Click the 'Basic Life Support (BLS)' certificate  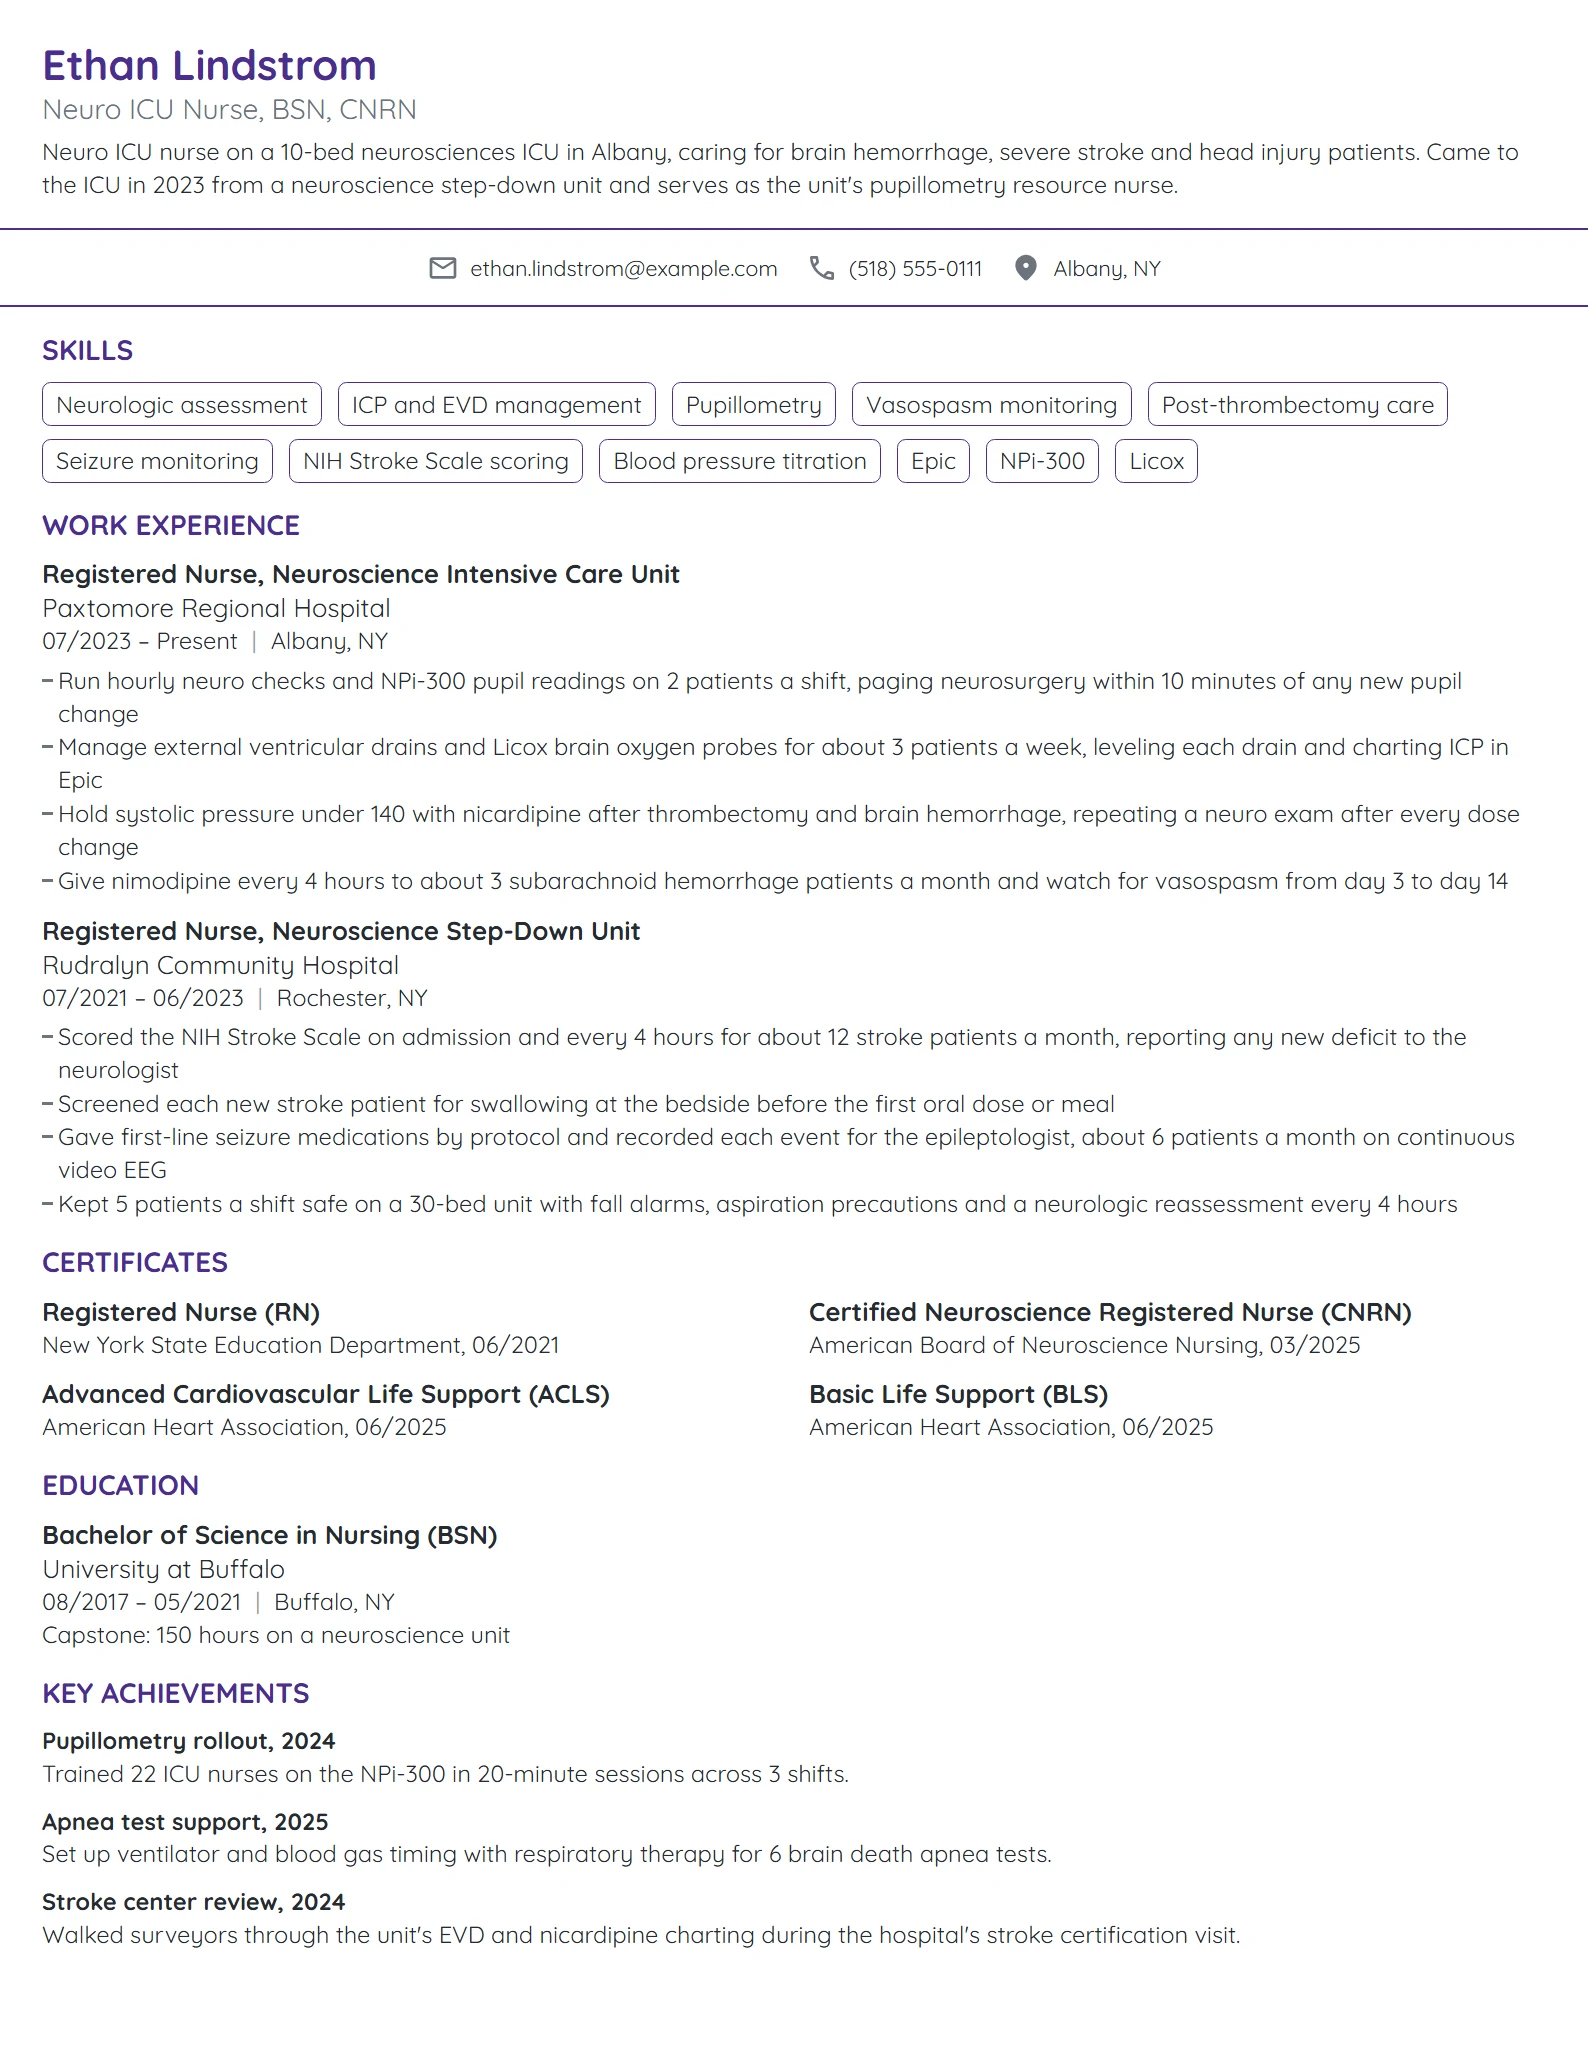pos(959,1395)
